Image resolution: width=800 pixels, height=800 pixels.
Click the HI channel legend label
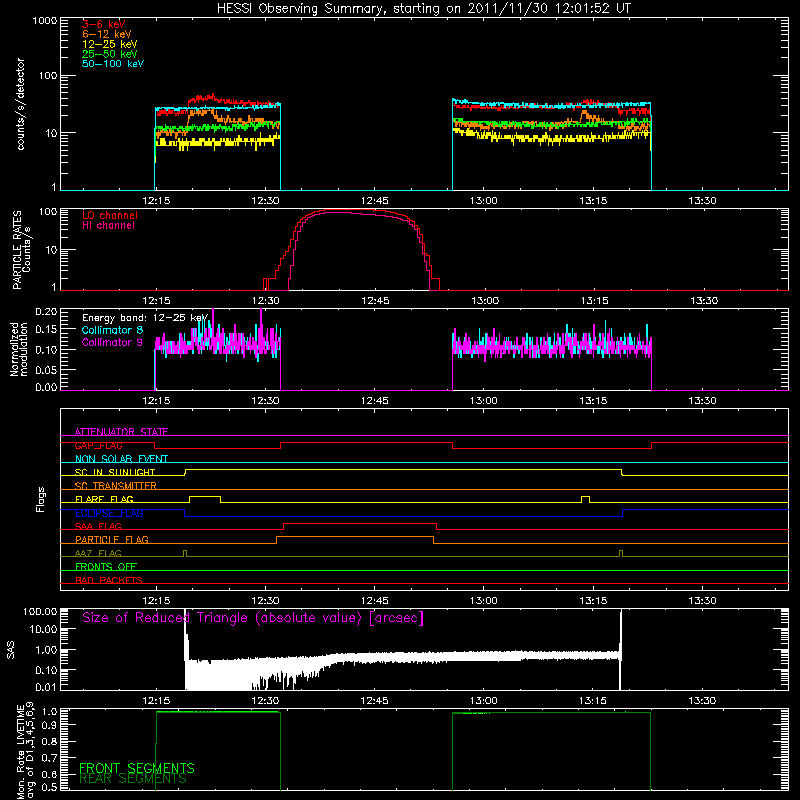click(x=109, y=226)
